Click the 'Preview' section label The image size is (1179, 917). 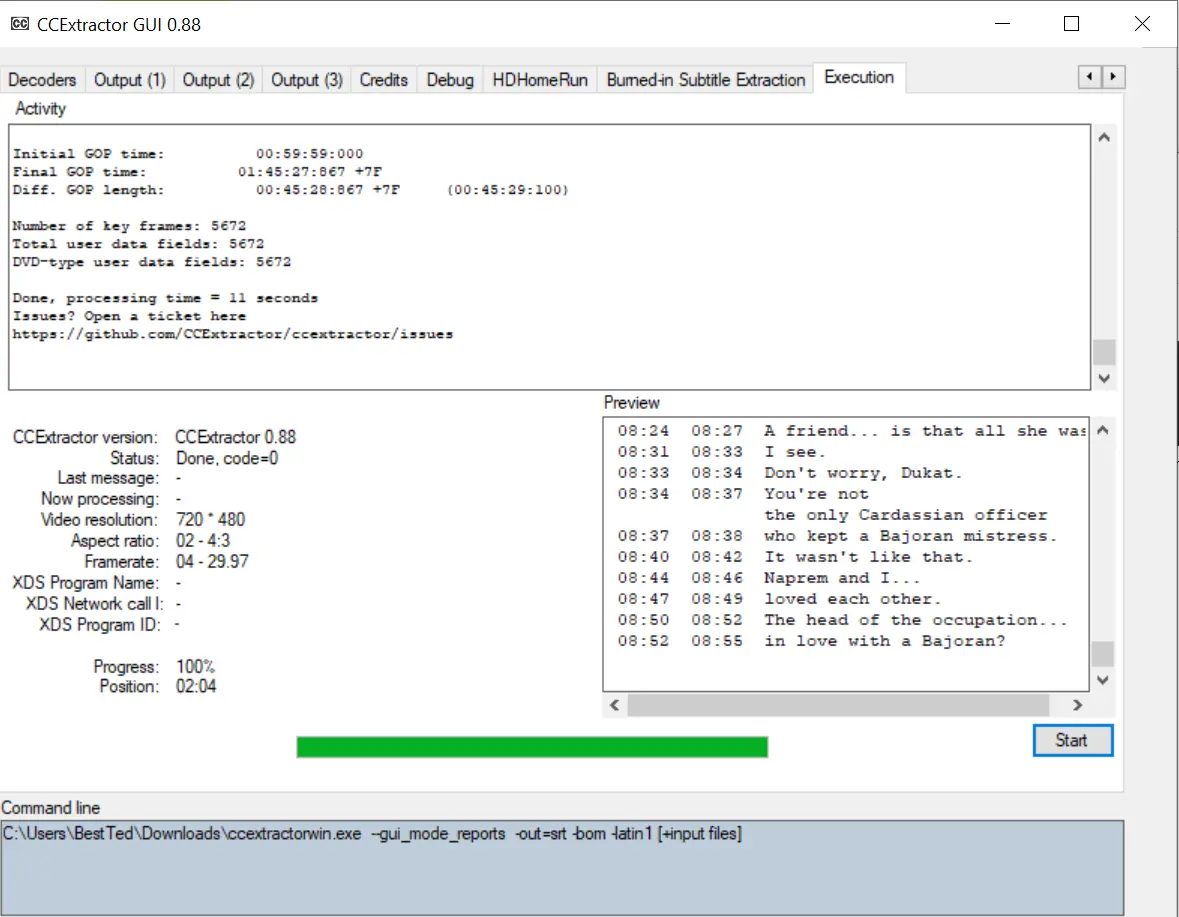pos(632,403)
